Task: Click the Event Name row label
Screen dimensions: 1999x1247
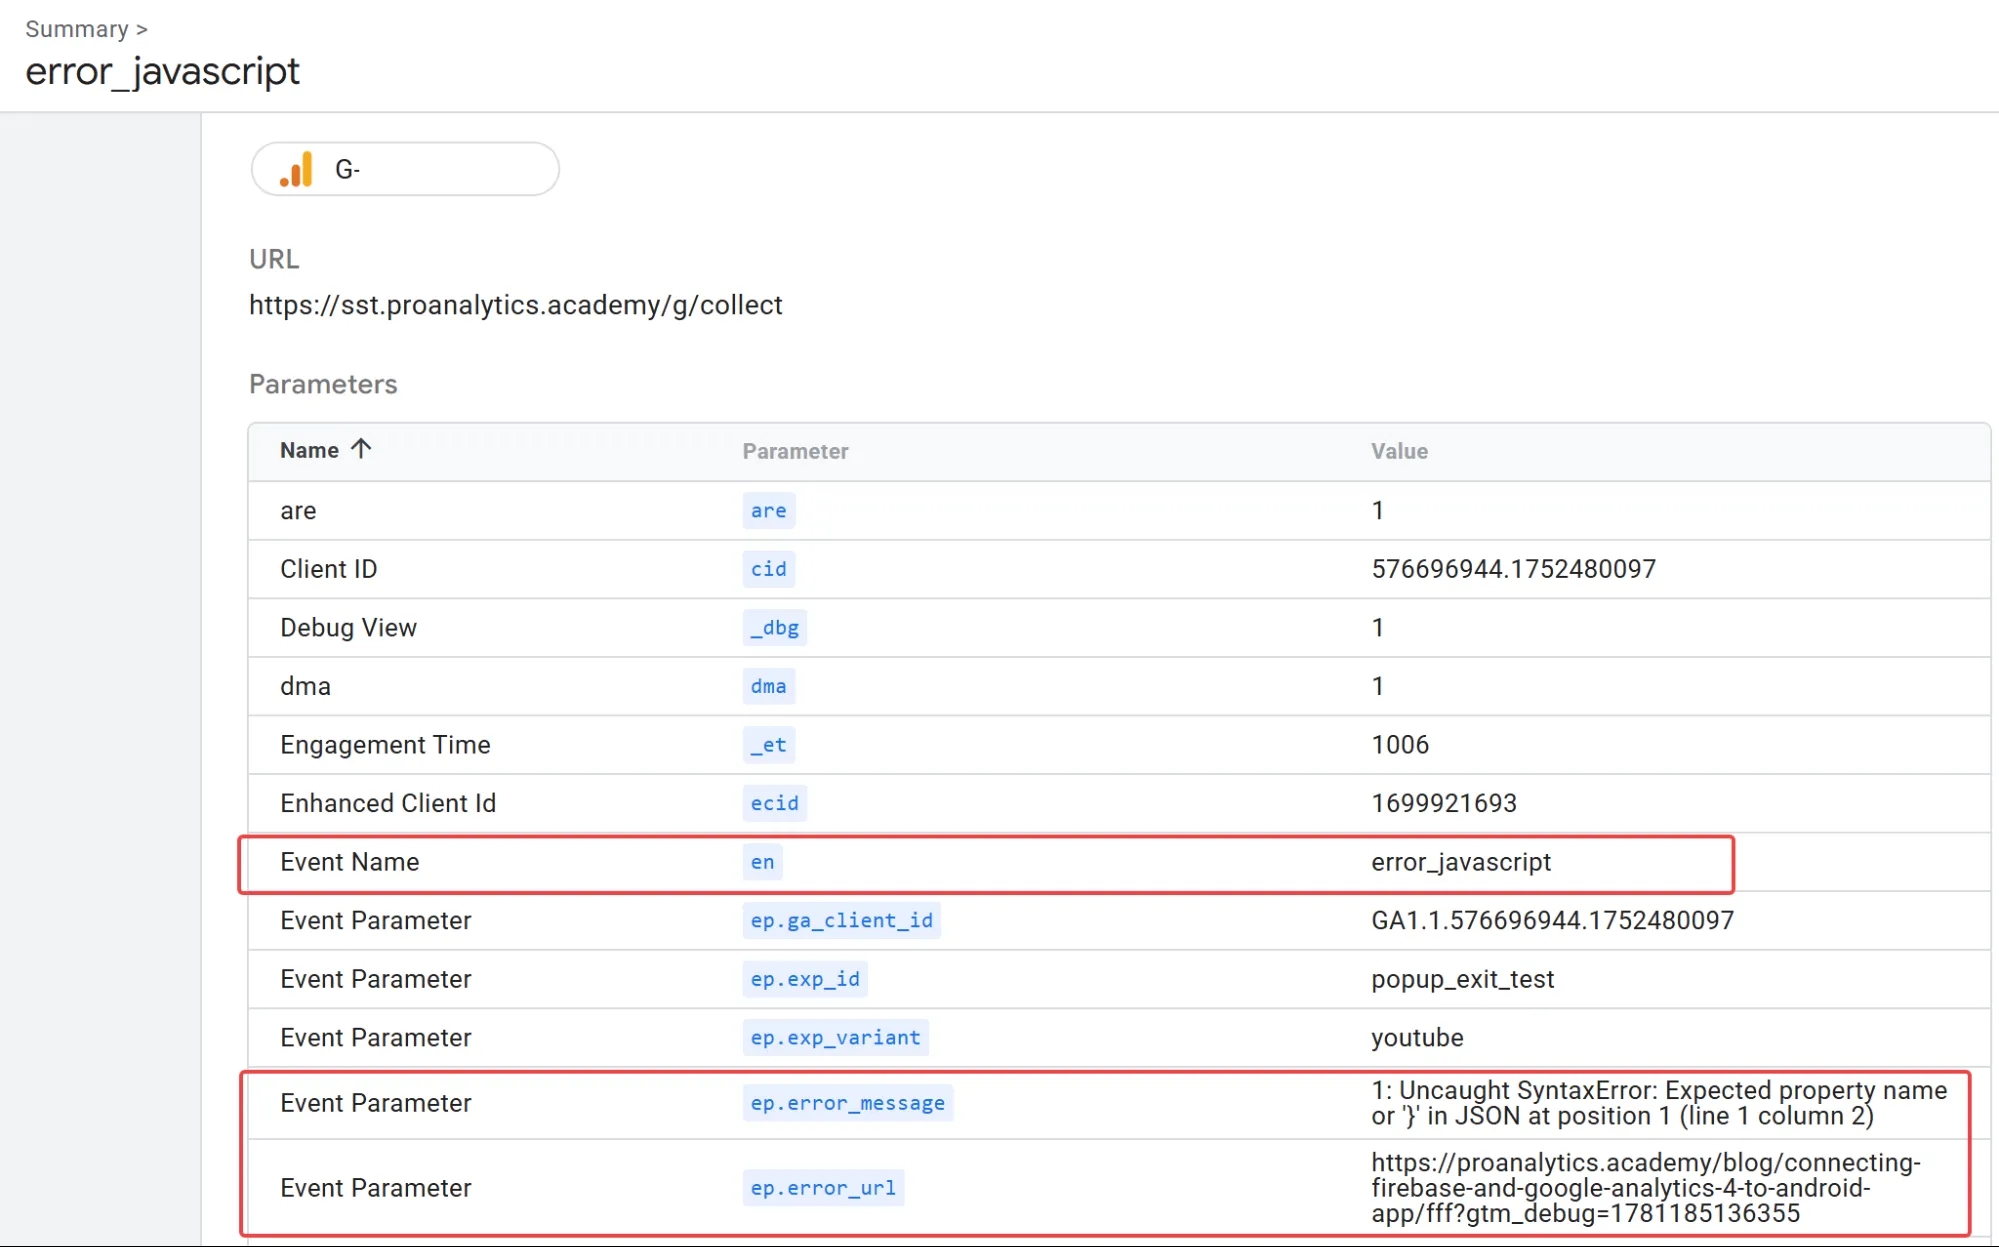Action: click(349, 862)
